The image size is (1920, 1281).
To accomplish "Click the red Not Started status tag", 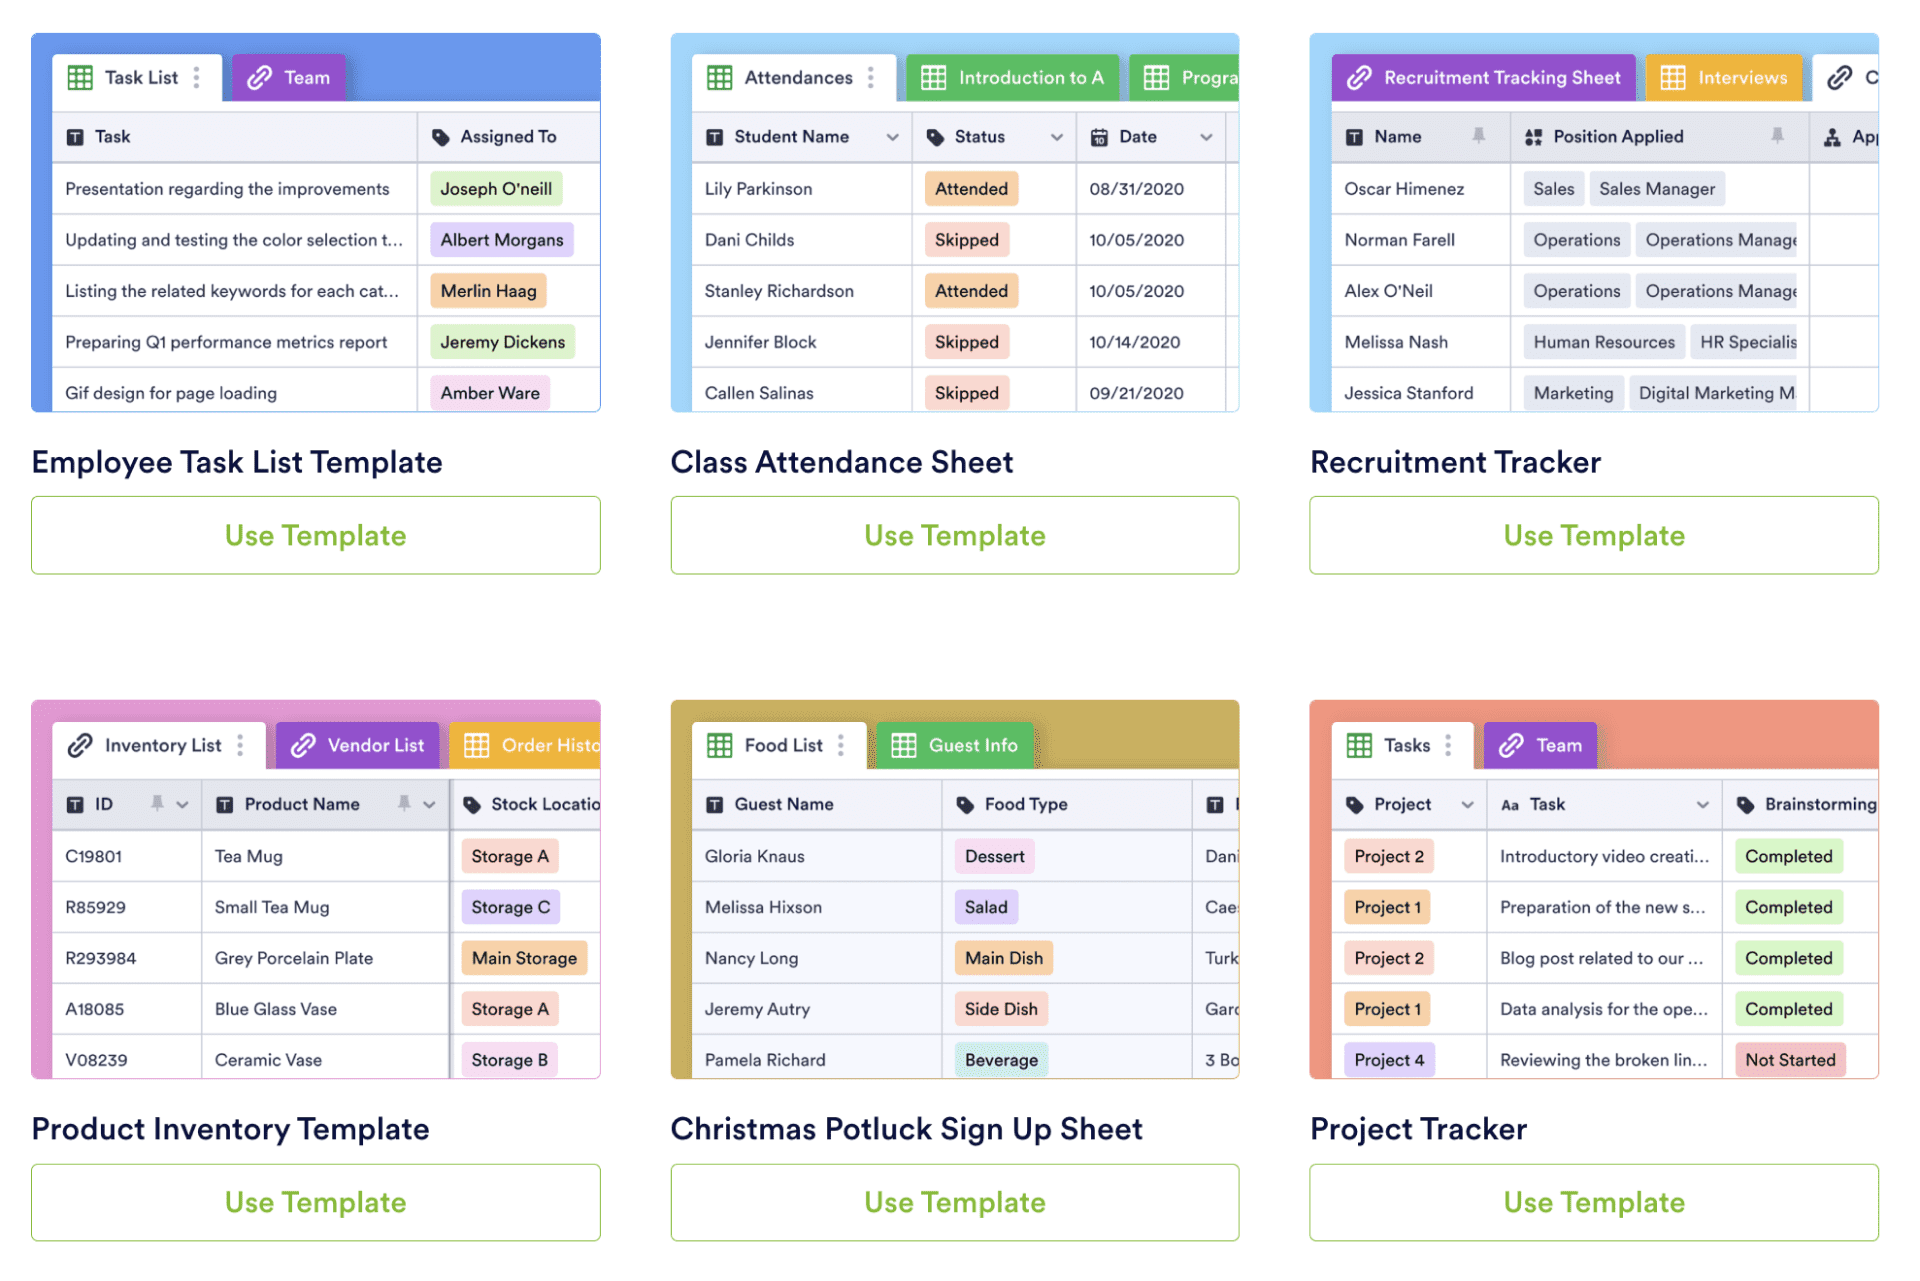I will tap(1790, 1060).
